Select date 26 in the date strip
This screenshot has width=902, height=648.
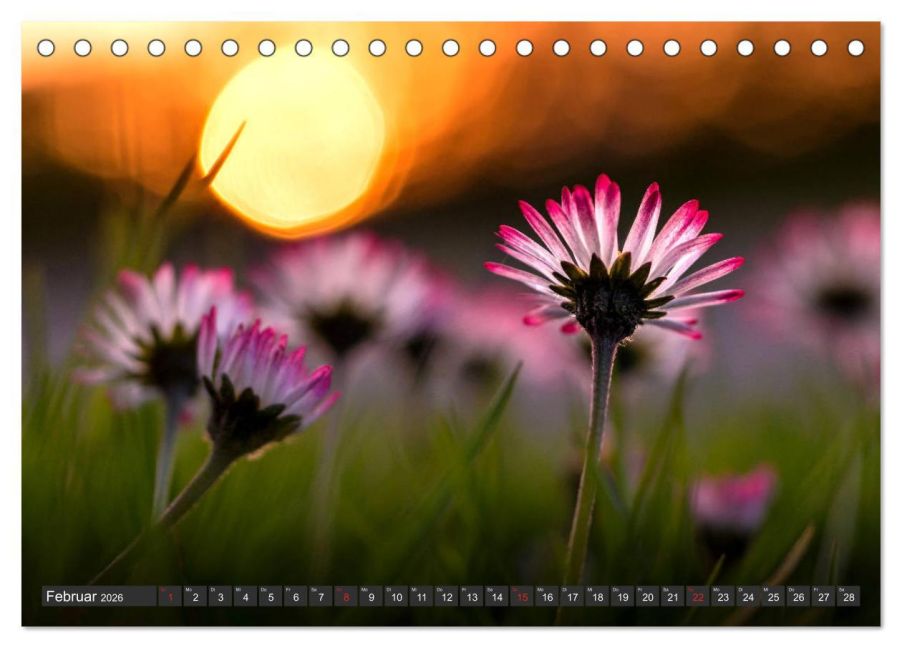pos(798,596)
